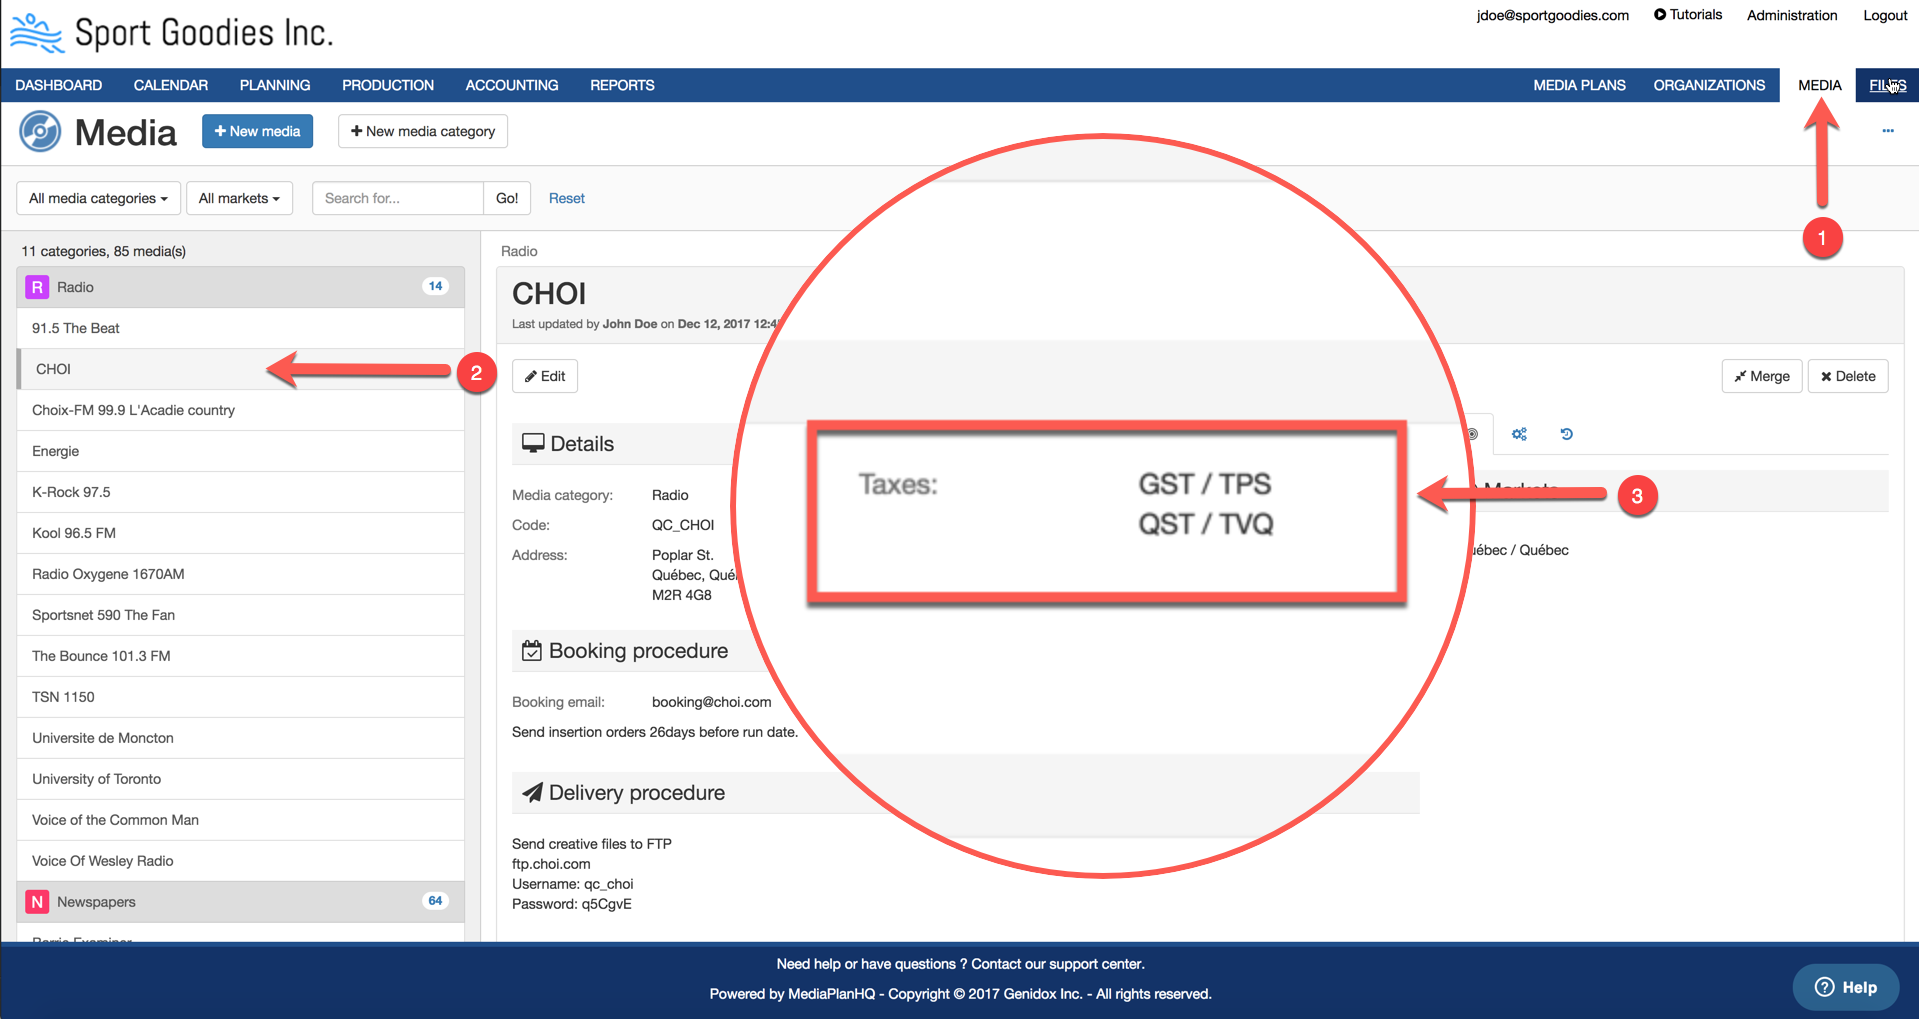Click the Search for input field
The width and height of the screenshot is (1919, 1019).
(x=398, y=198)
